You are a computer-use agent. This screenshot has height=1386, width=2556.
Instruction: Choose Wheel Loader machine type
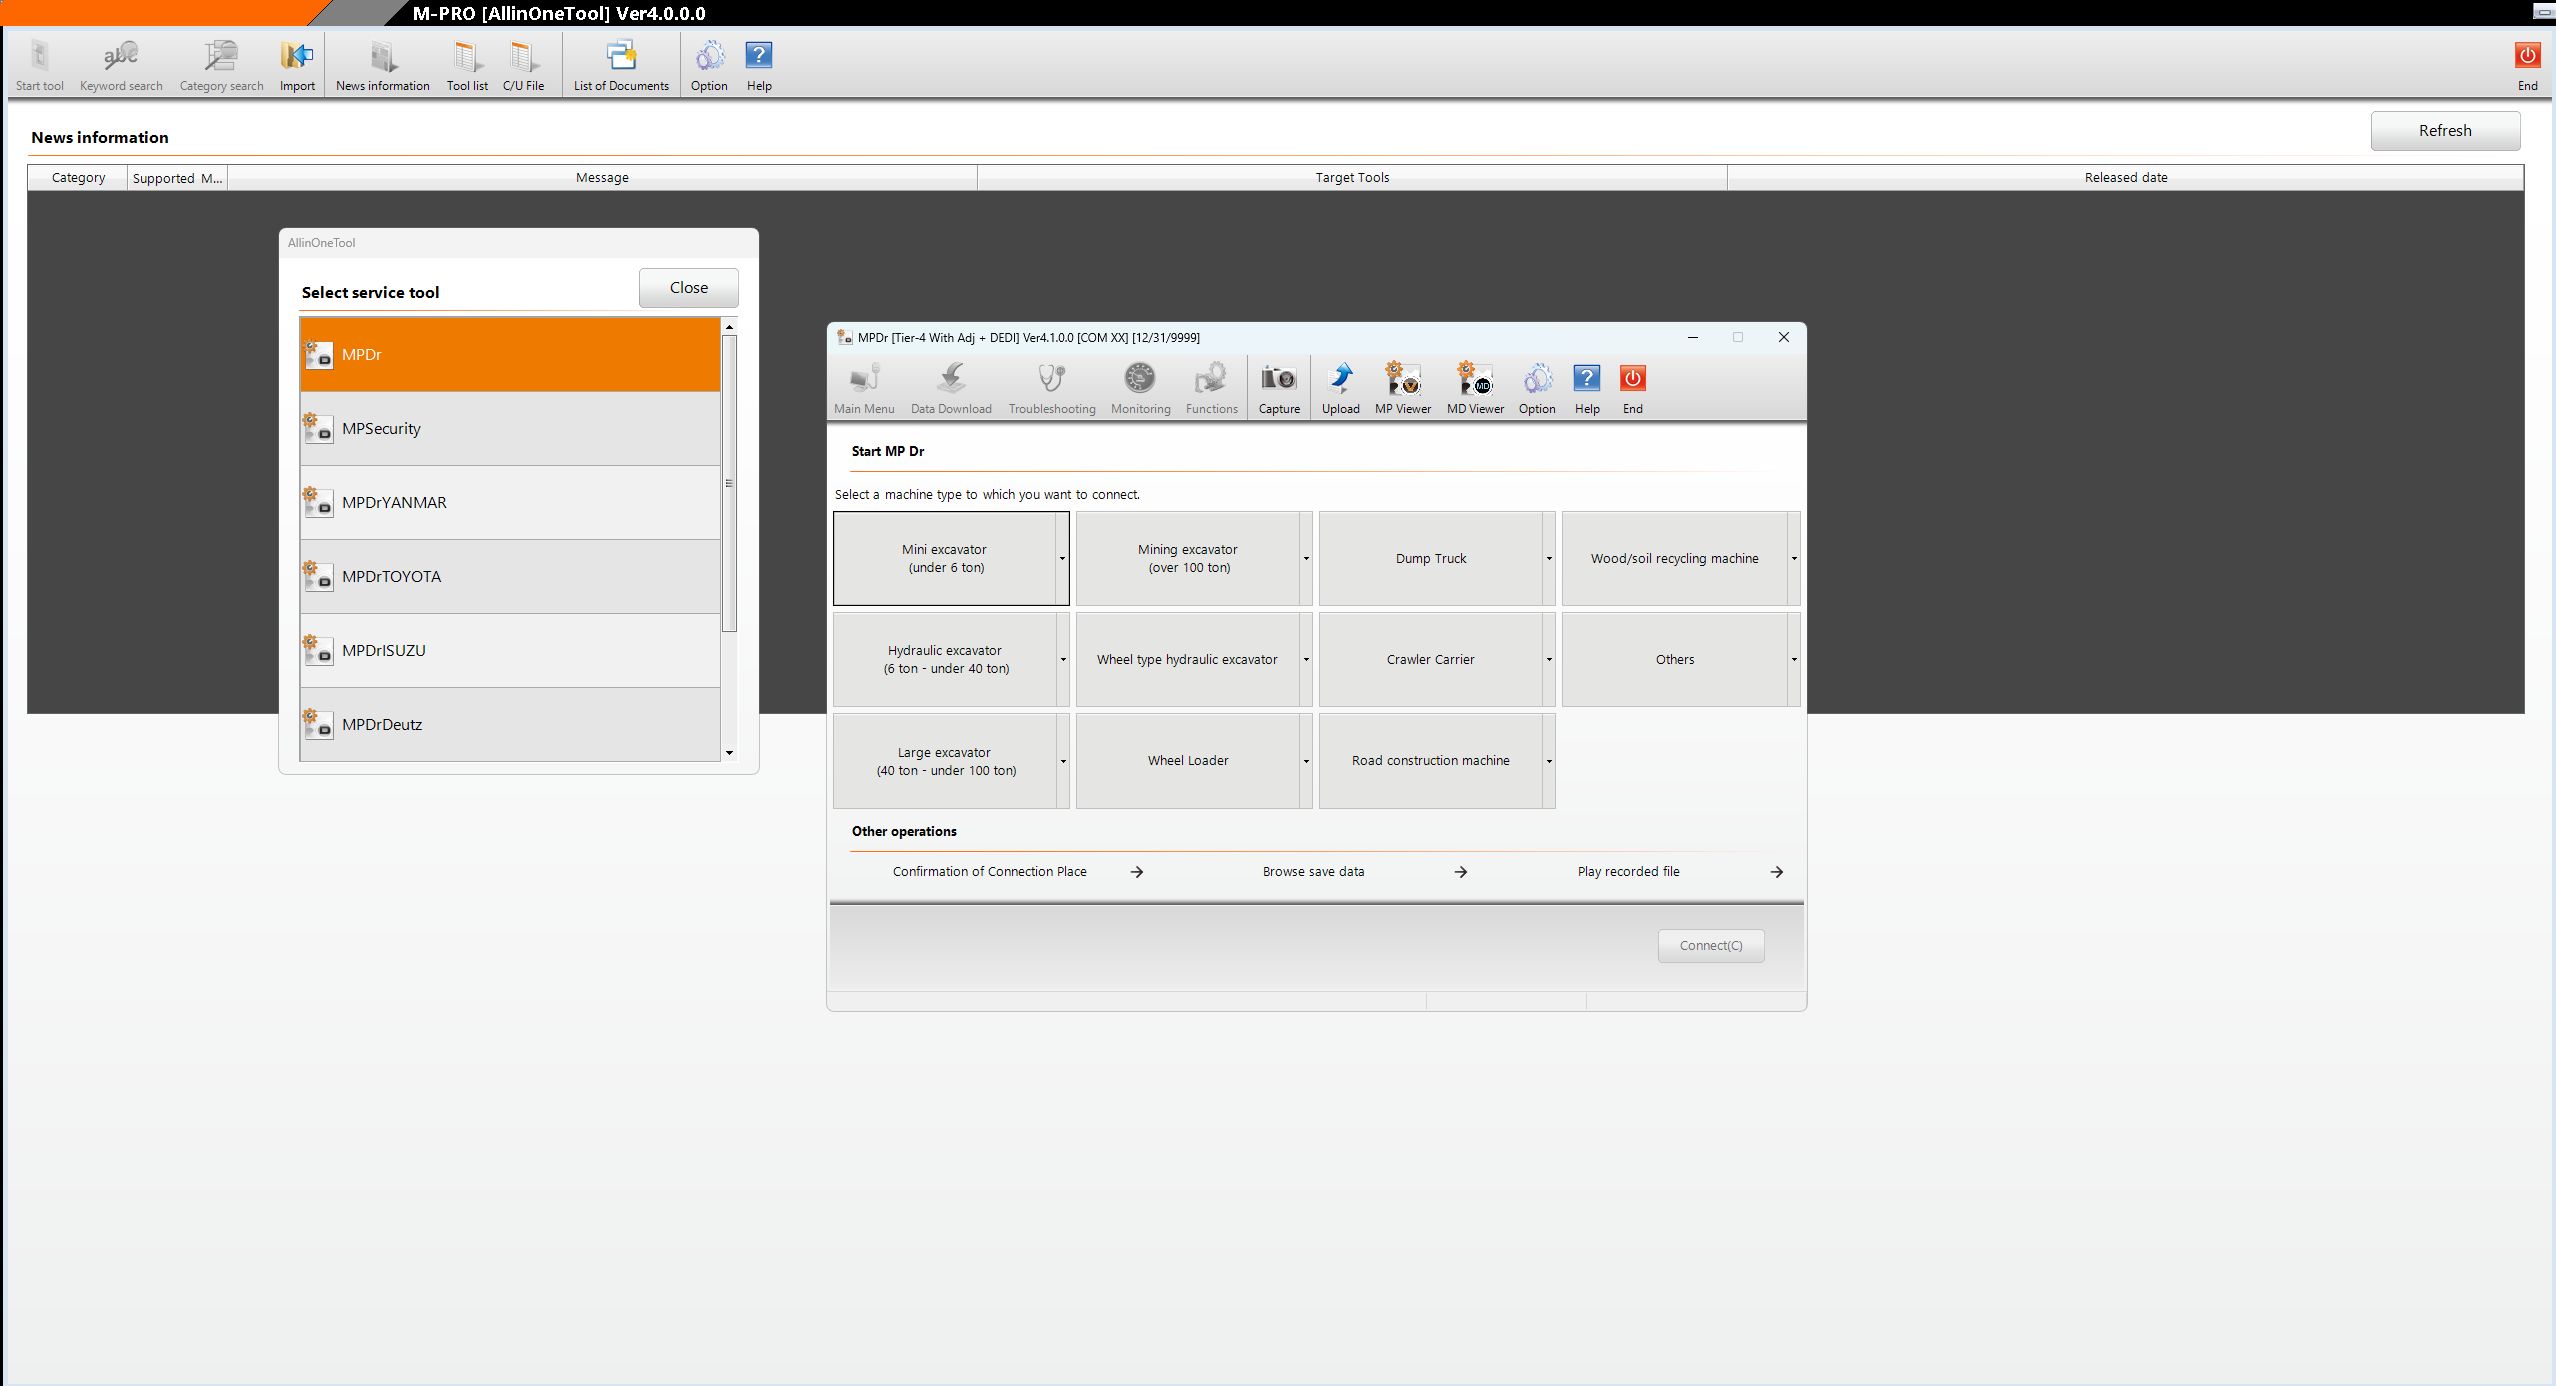[1188, 761]
